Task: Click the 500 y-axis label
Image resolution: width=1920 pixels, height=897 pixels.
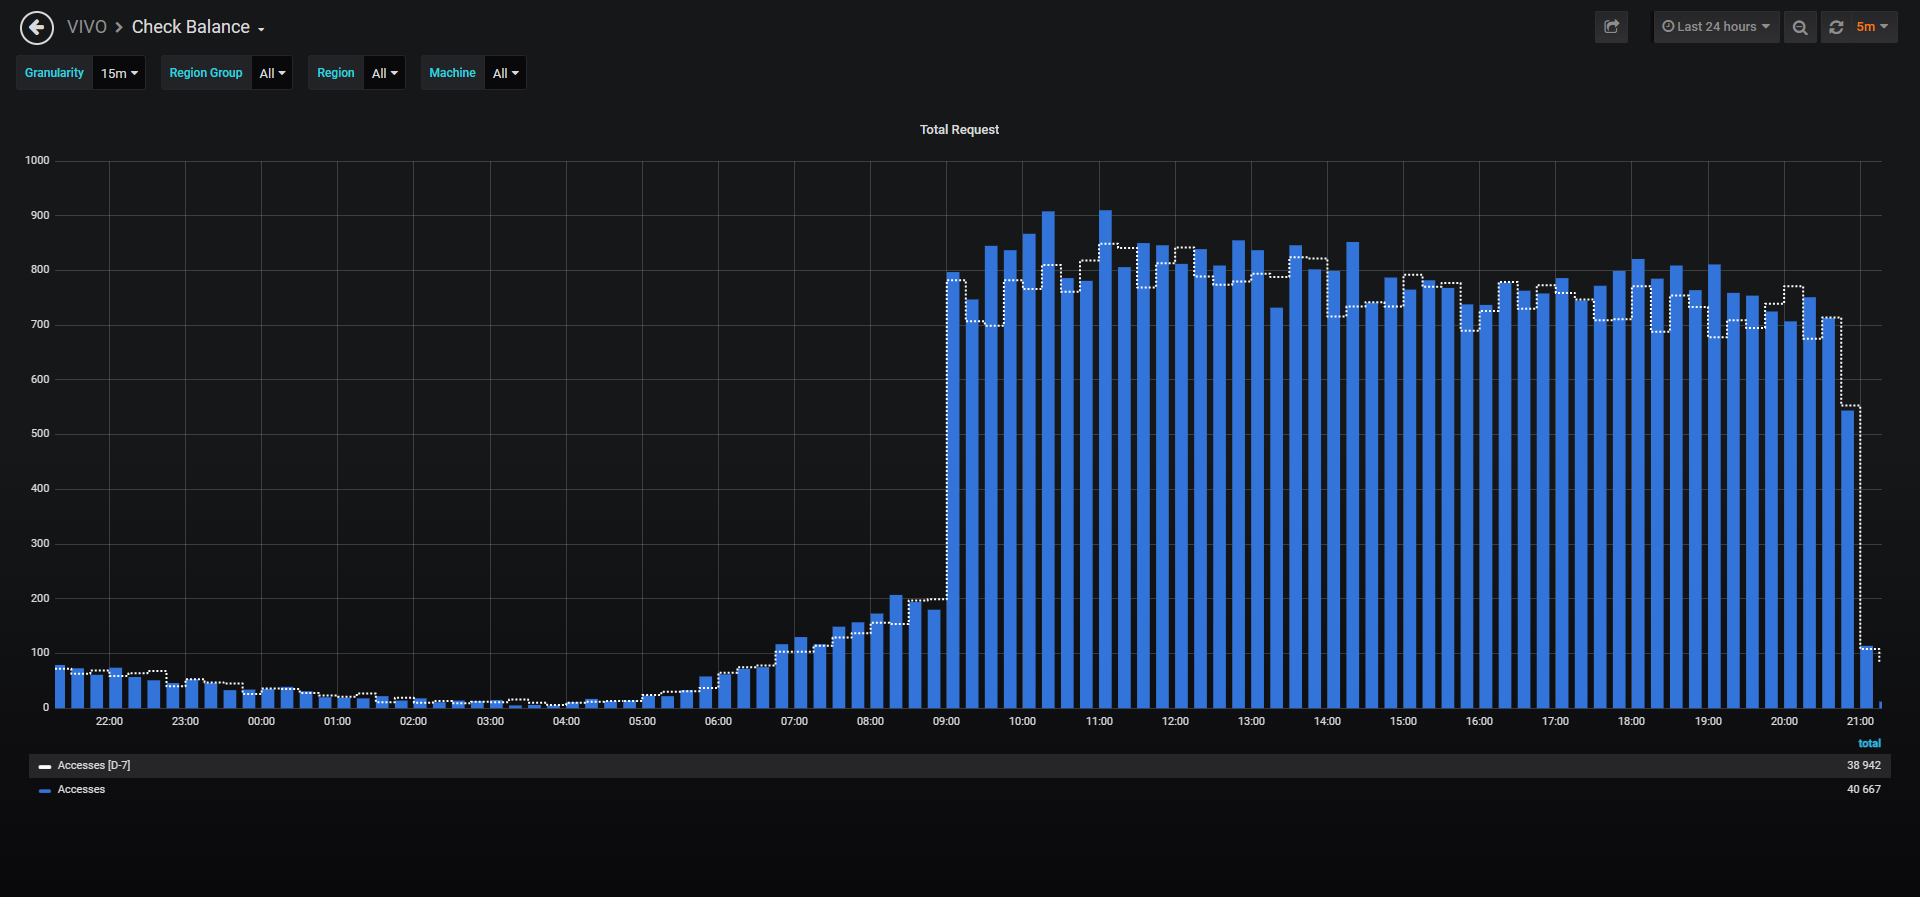Action: (40, 434)
